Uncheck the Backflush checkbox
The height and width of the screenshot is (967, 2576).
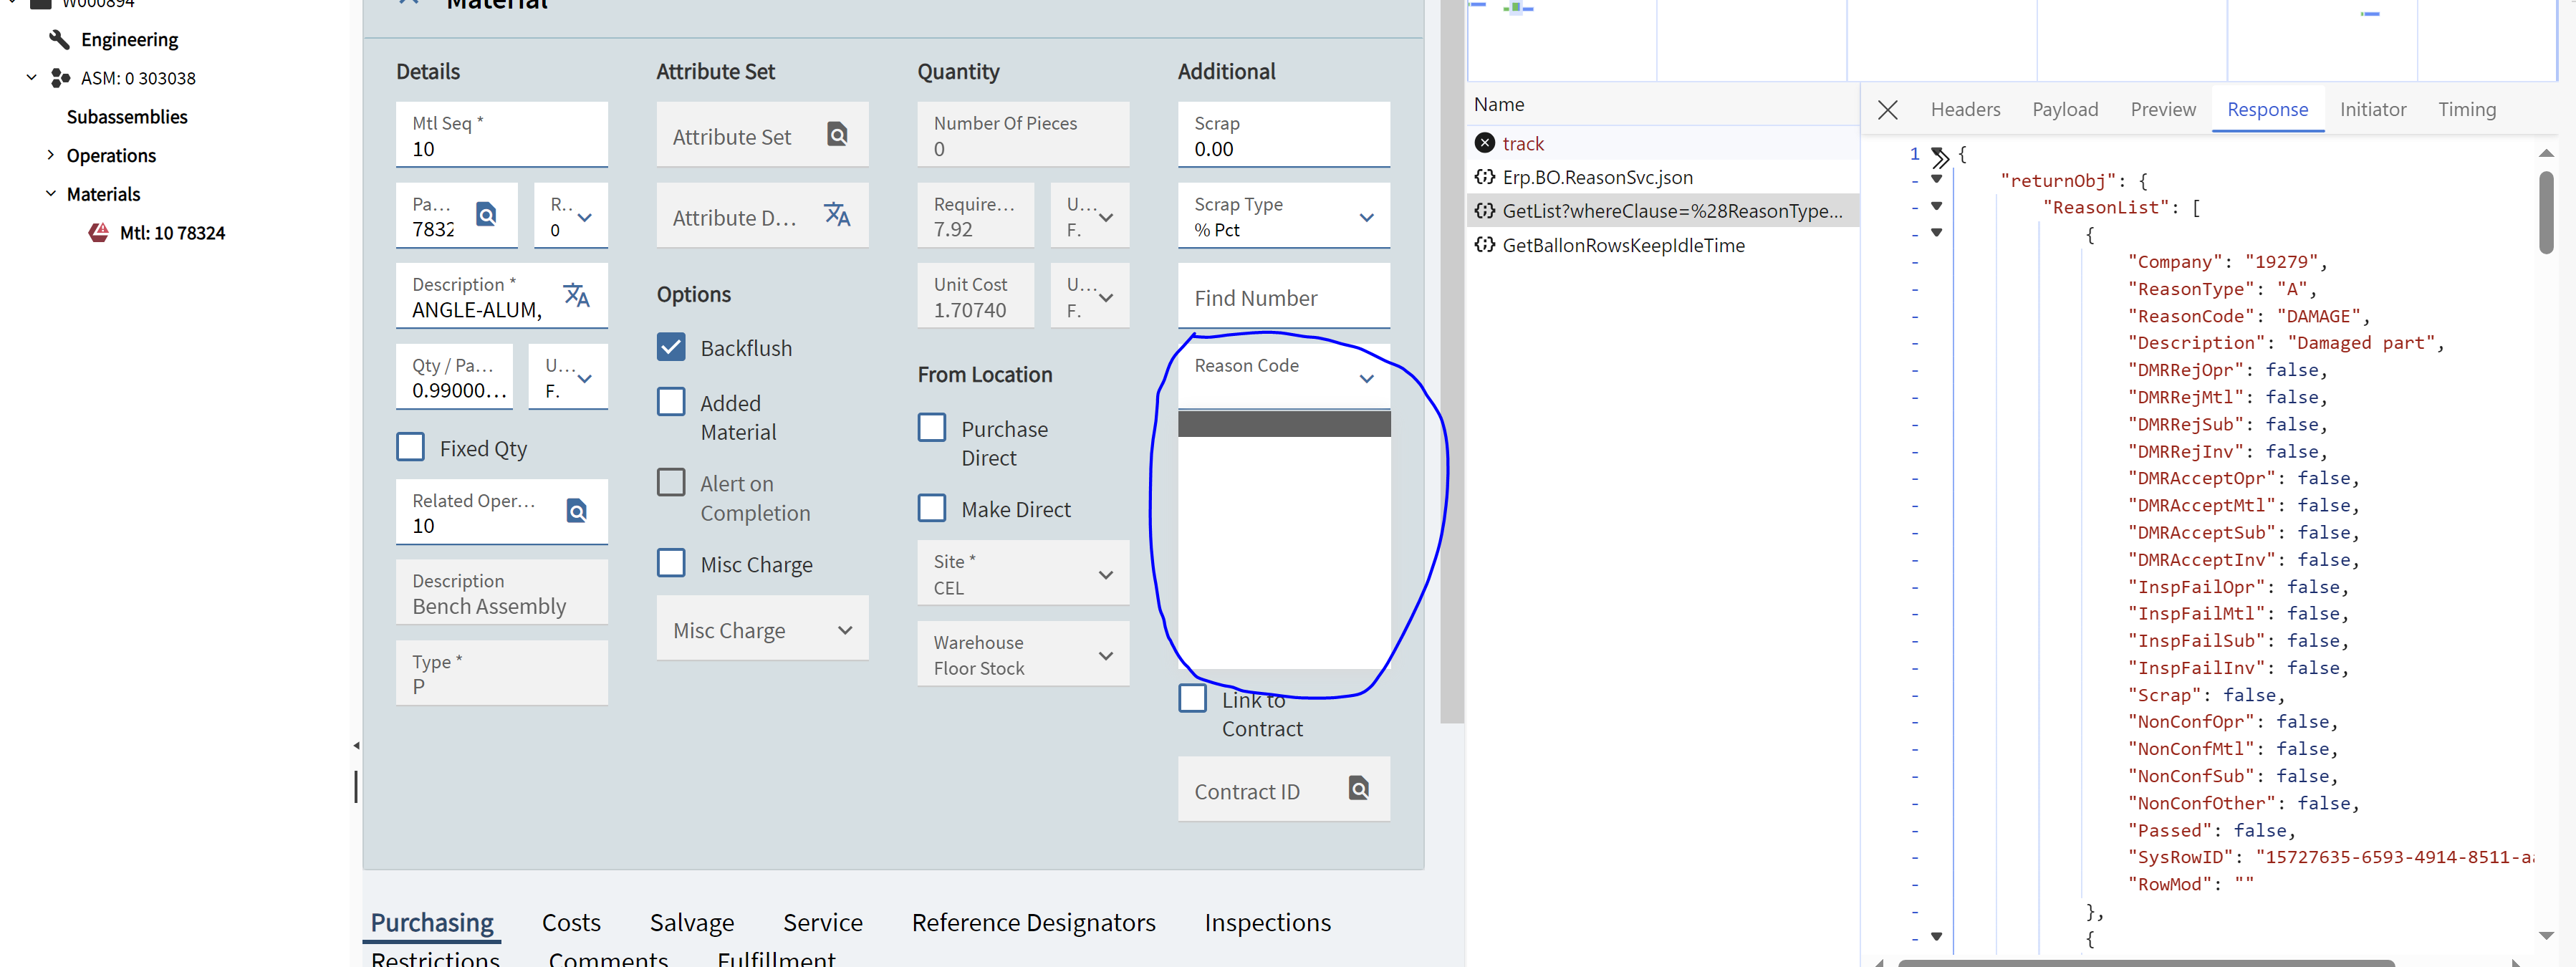[671, 347]
